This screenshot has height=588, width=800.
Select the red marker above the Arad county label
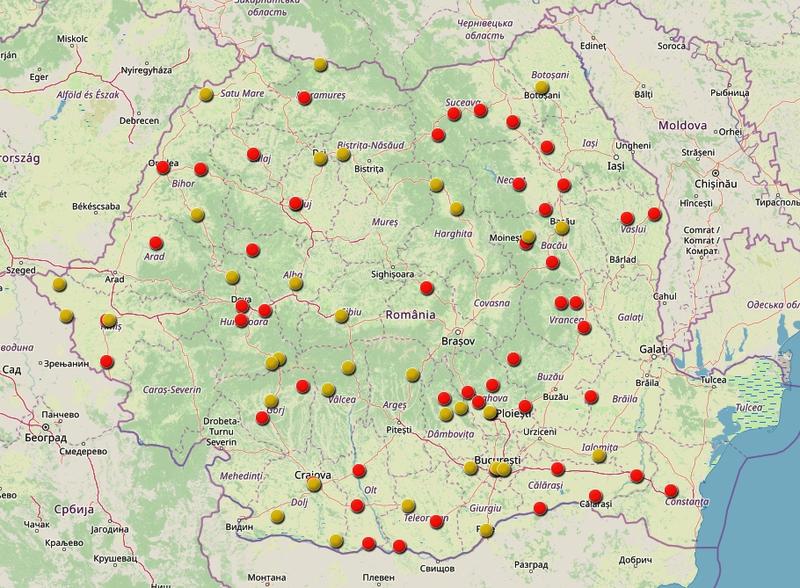(x=156, y=242)
